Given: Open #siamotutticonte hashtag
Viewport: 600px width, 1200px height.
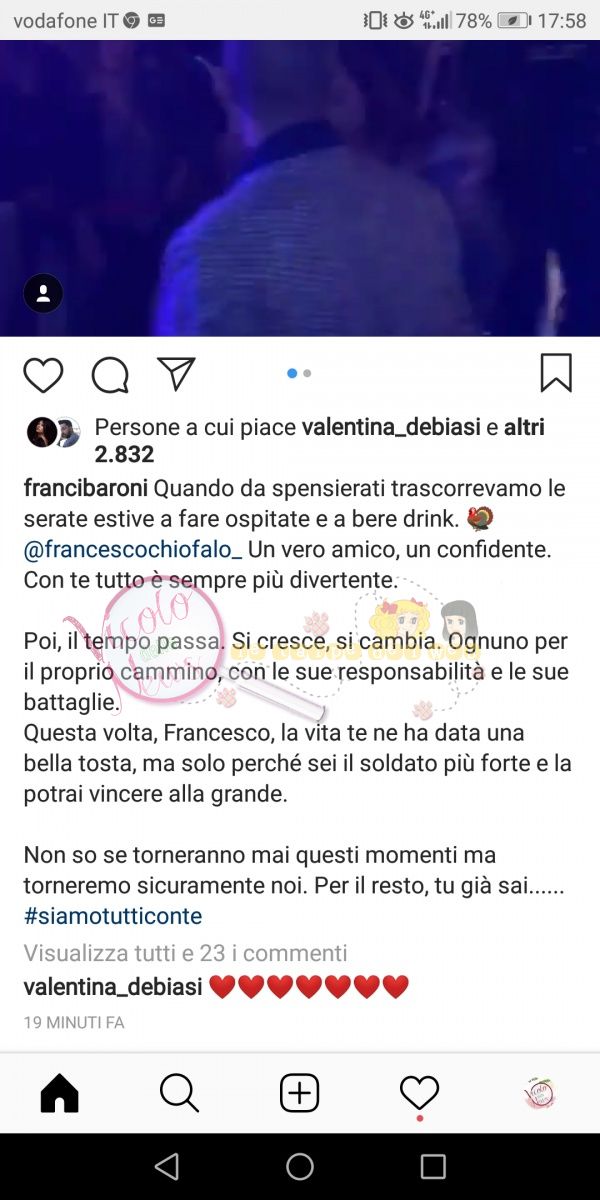Looking at the screenshot, I should 113,916.
